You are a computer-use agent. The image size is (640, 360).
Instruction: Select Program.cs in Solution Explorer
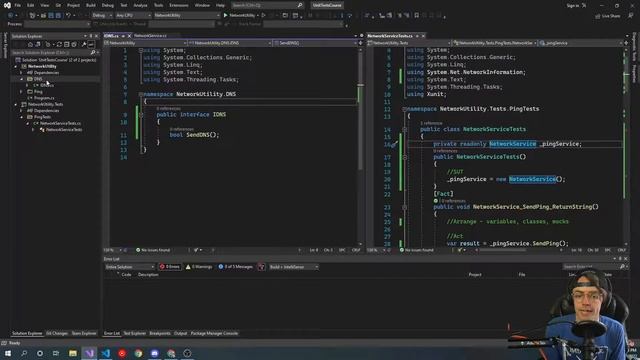(44, 98)
